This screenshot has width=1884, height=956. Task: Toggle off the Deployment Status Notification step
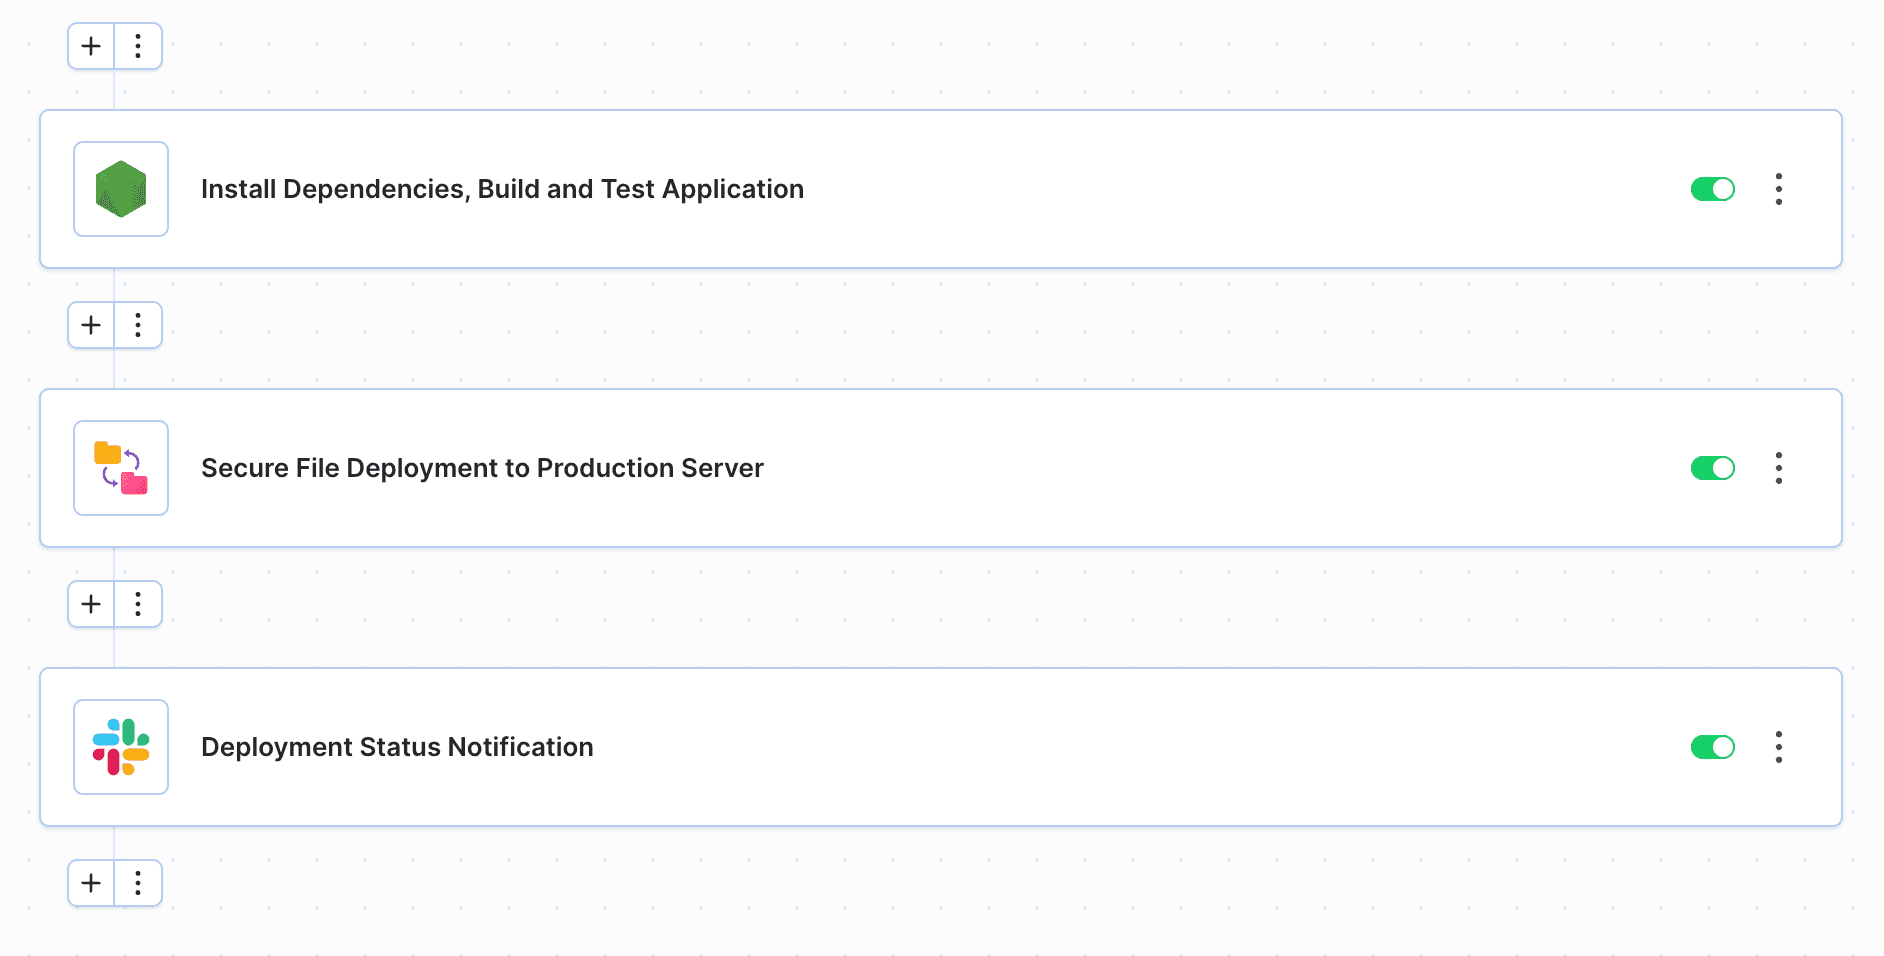1713,747
